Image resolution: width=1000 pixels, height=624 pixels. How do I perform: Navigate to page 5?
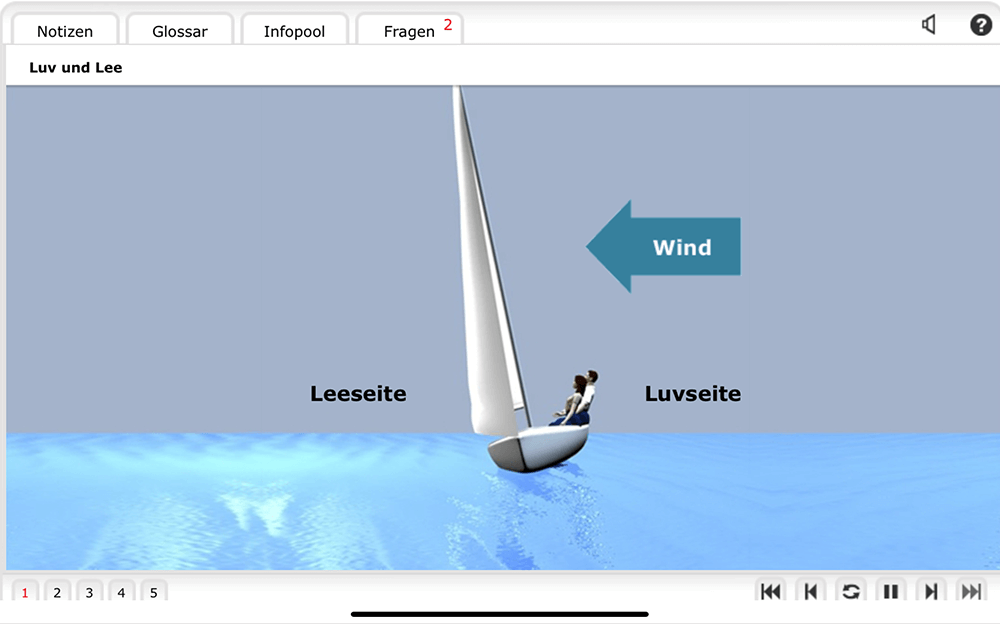tap(153, 593)
